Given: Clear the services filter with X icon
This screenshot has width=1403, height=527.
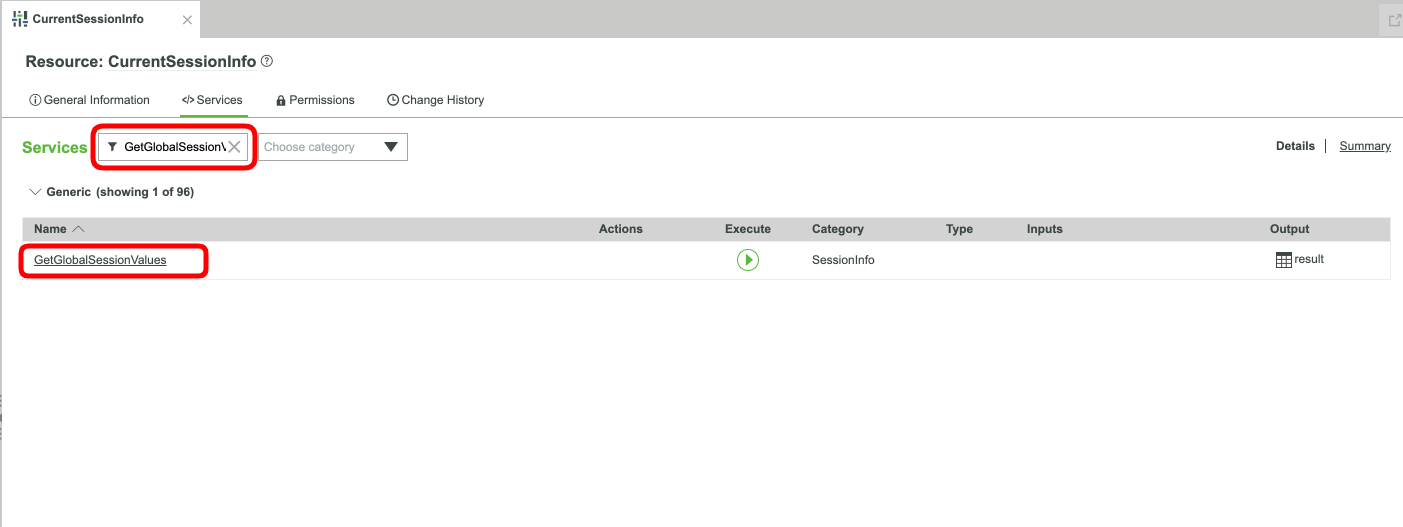Looking at the screenshot, I should pyautogui.click(x=234, y=147).
